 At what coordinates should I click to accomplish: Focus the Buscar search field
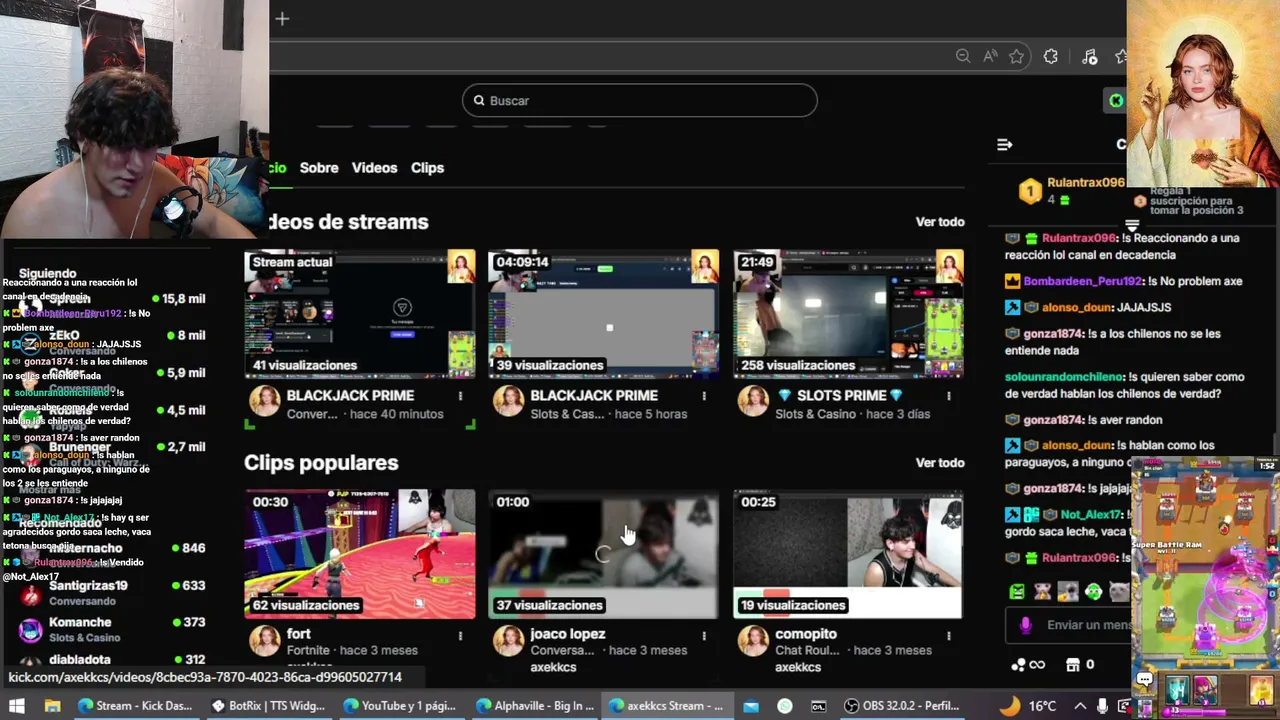tap(640, 100)
